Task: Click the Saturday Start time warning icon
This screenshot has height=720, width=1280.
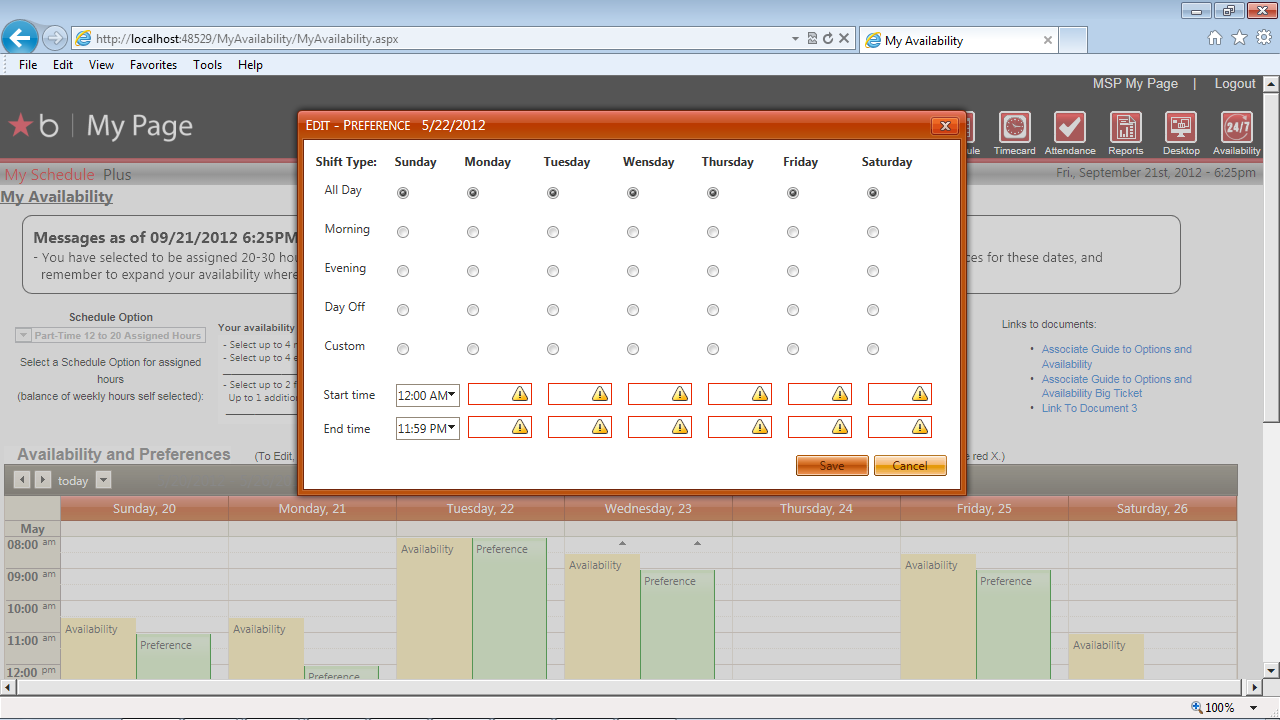Action: [x=920, y=395]
